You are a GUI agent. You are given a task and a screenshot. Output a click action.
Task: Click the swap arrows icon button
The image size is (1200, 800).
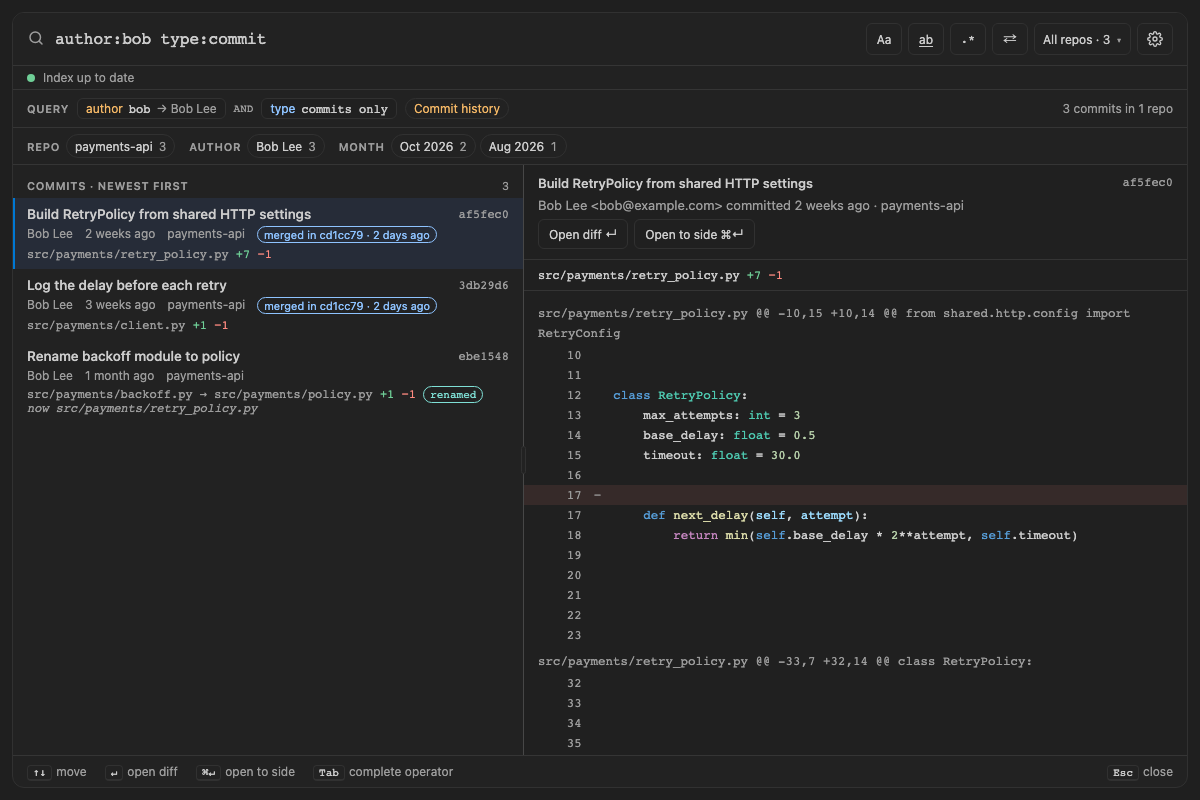point(1010,39)
